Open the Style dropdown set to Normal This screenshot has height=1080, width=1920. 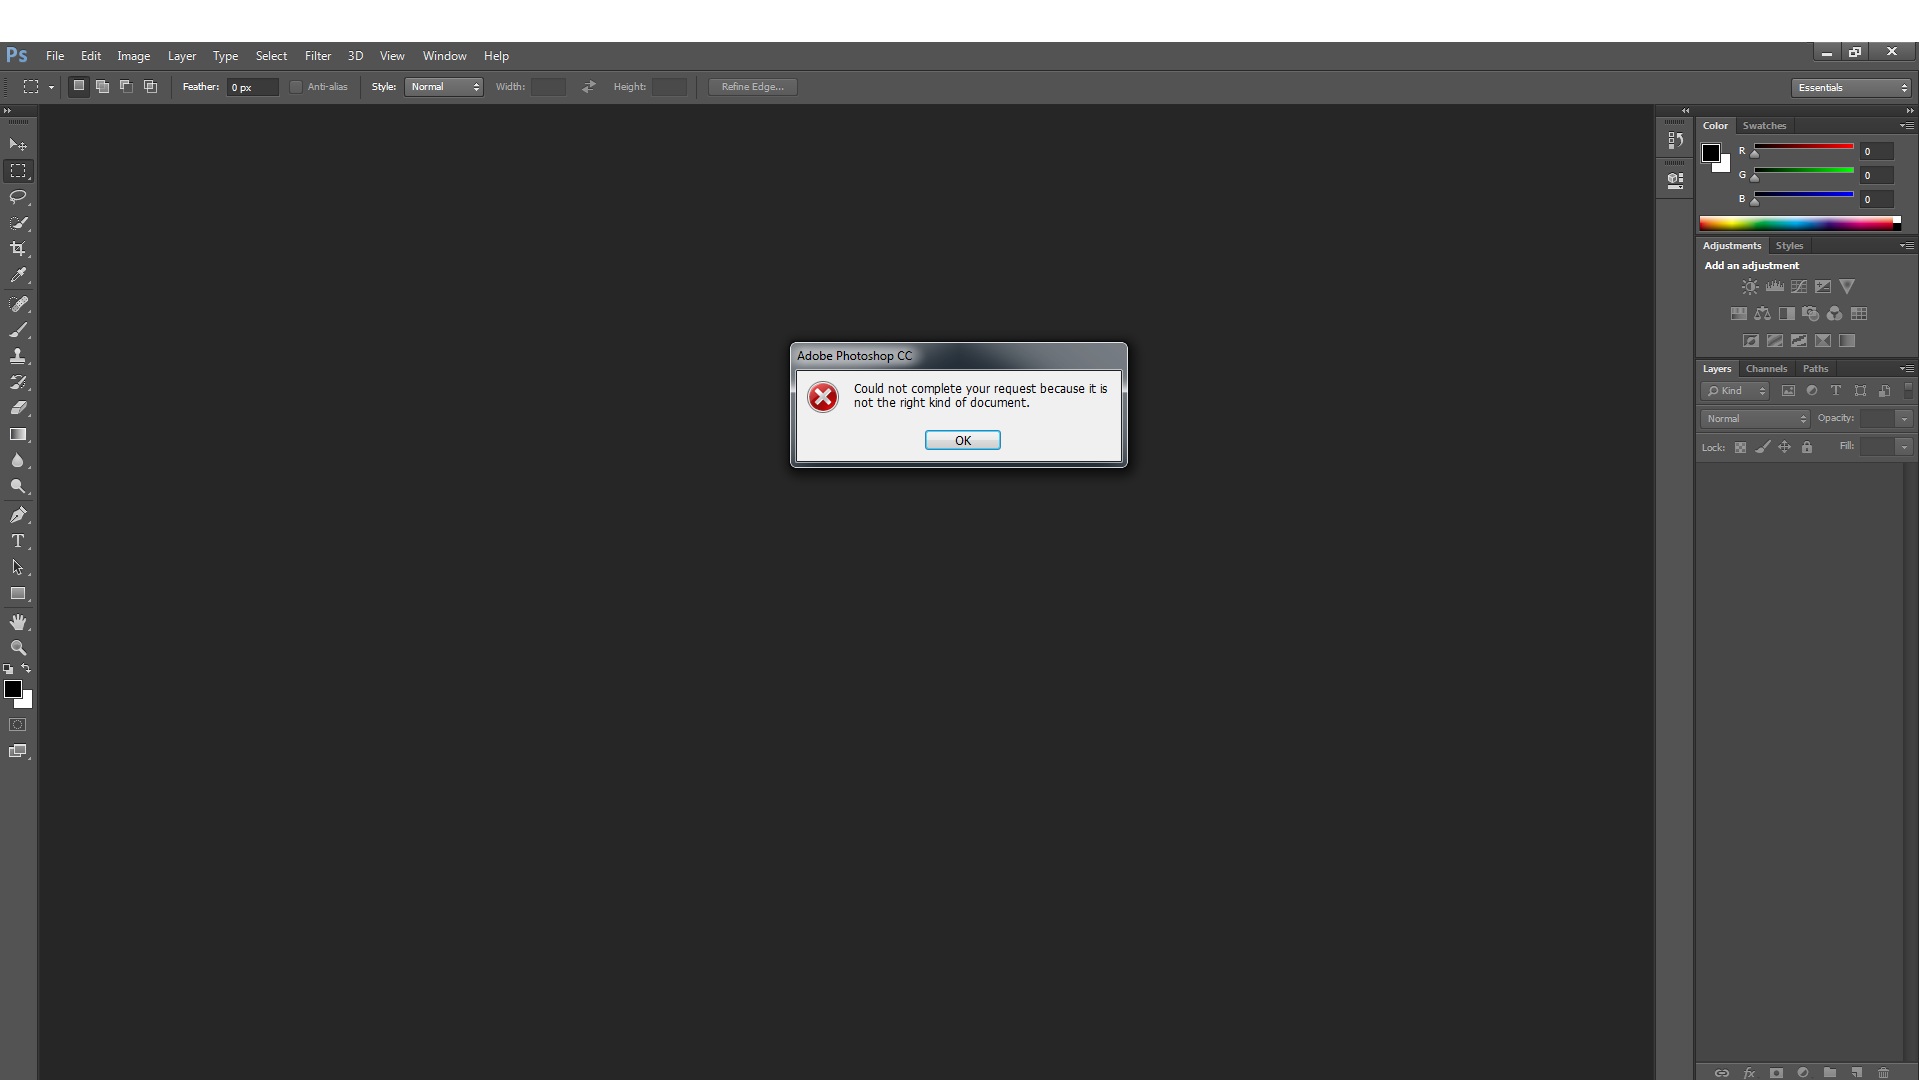pyautogui.click(x=444, y=87)
